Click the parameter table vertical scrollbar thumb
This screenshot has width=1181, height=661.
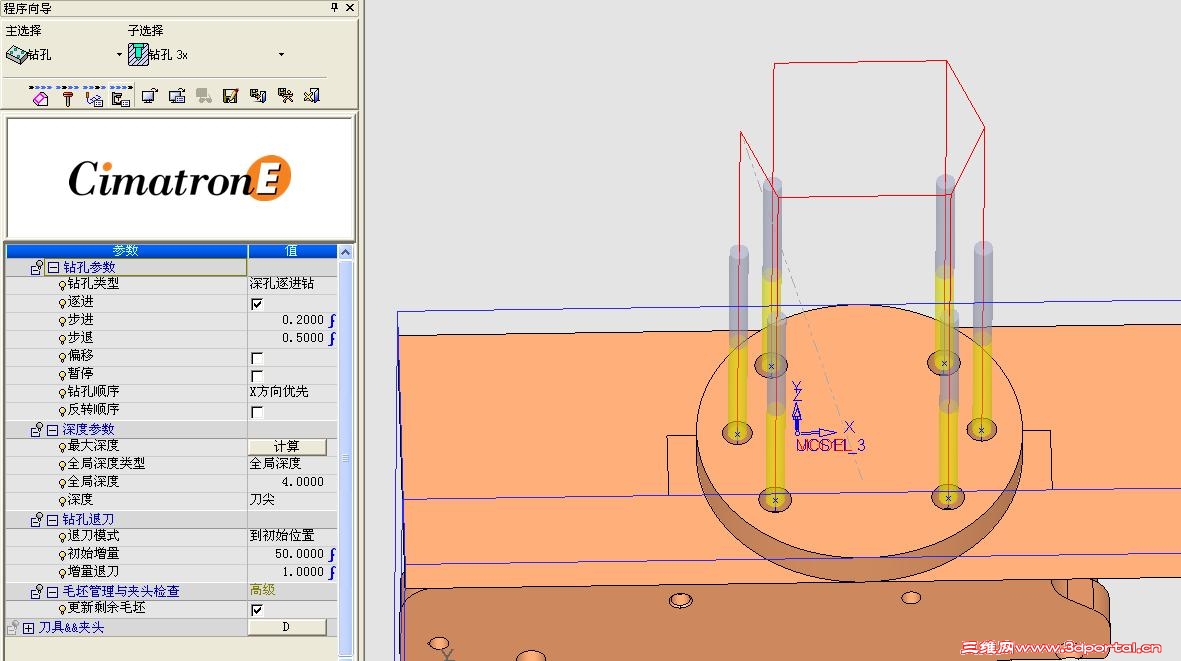coord(346,457)
